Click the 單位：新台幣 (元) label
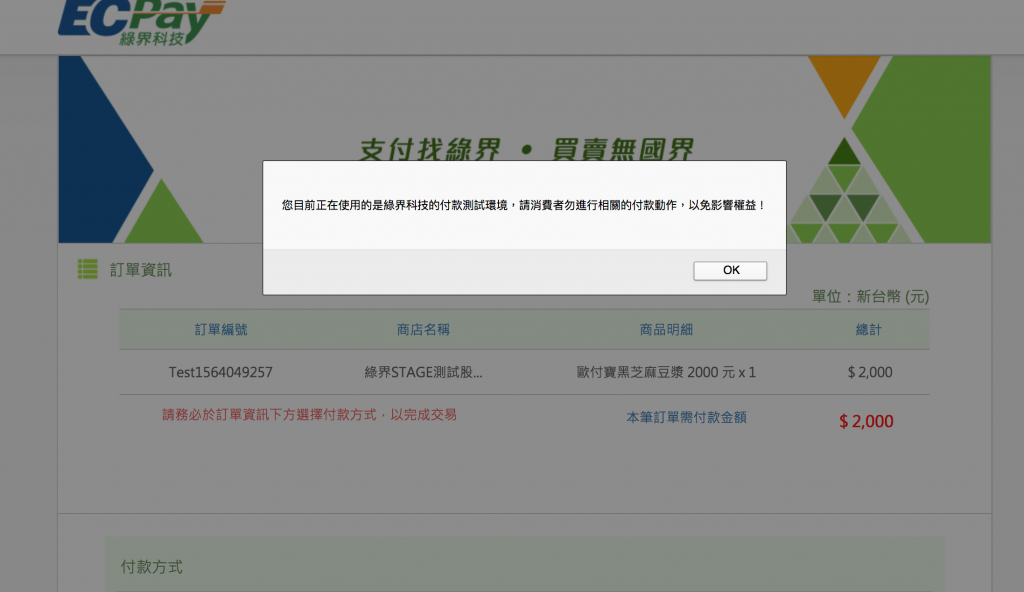 coord(871,297)
